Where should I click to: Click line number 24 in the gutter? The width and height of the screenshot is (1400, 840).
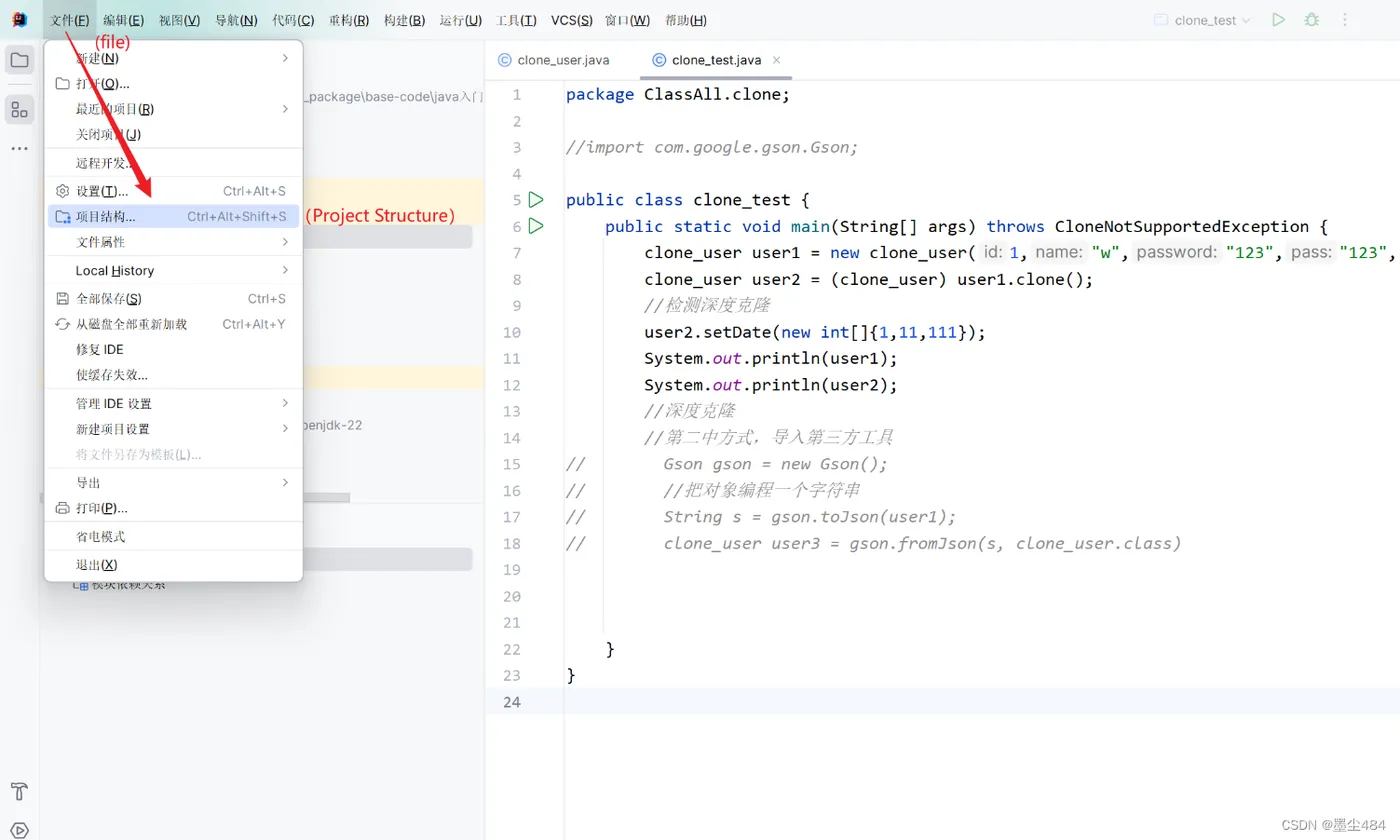(511, 702)
